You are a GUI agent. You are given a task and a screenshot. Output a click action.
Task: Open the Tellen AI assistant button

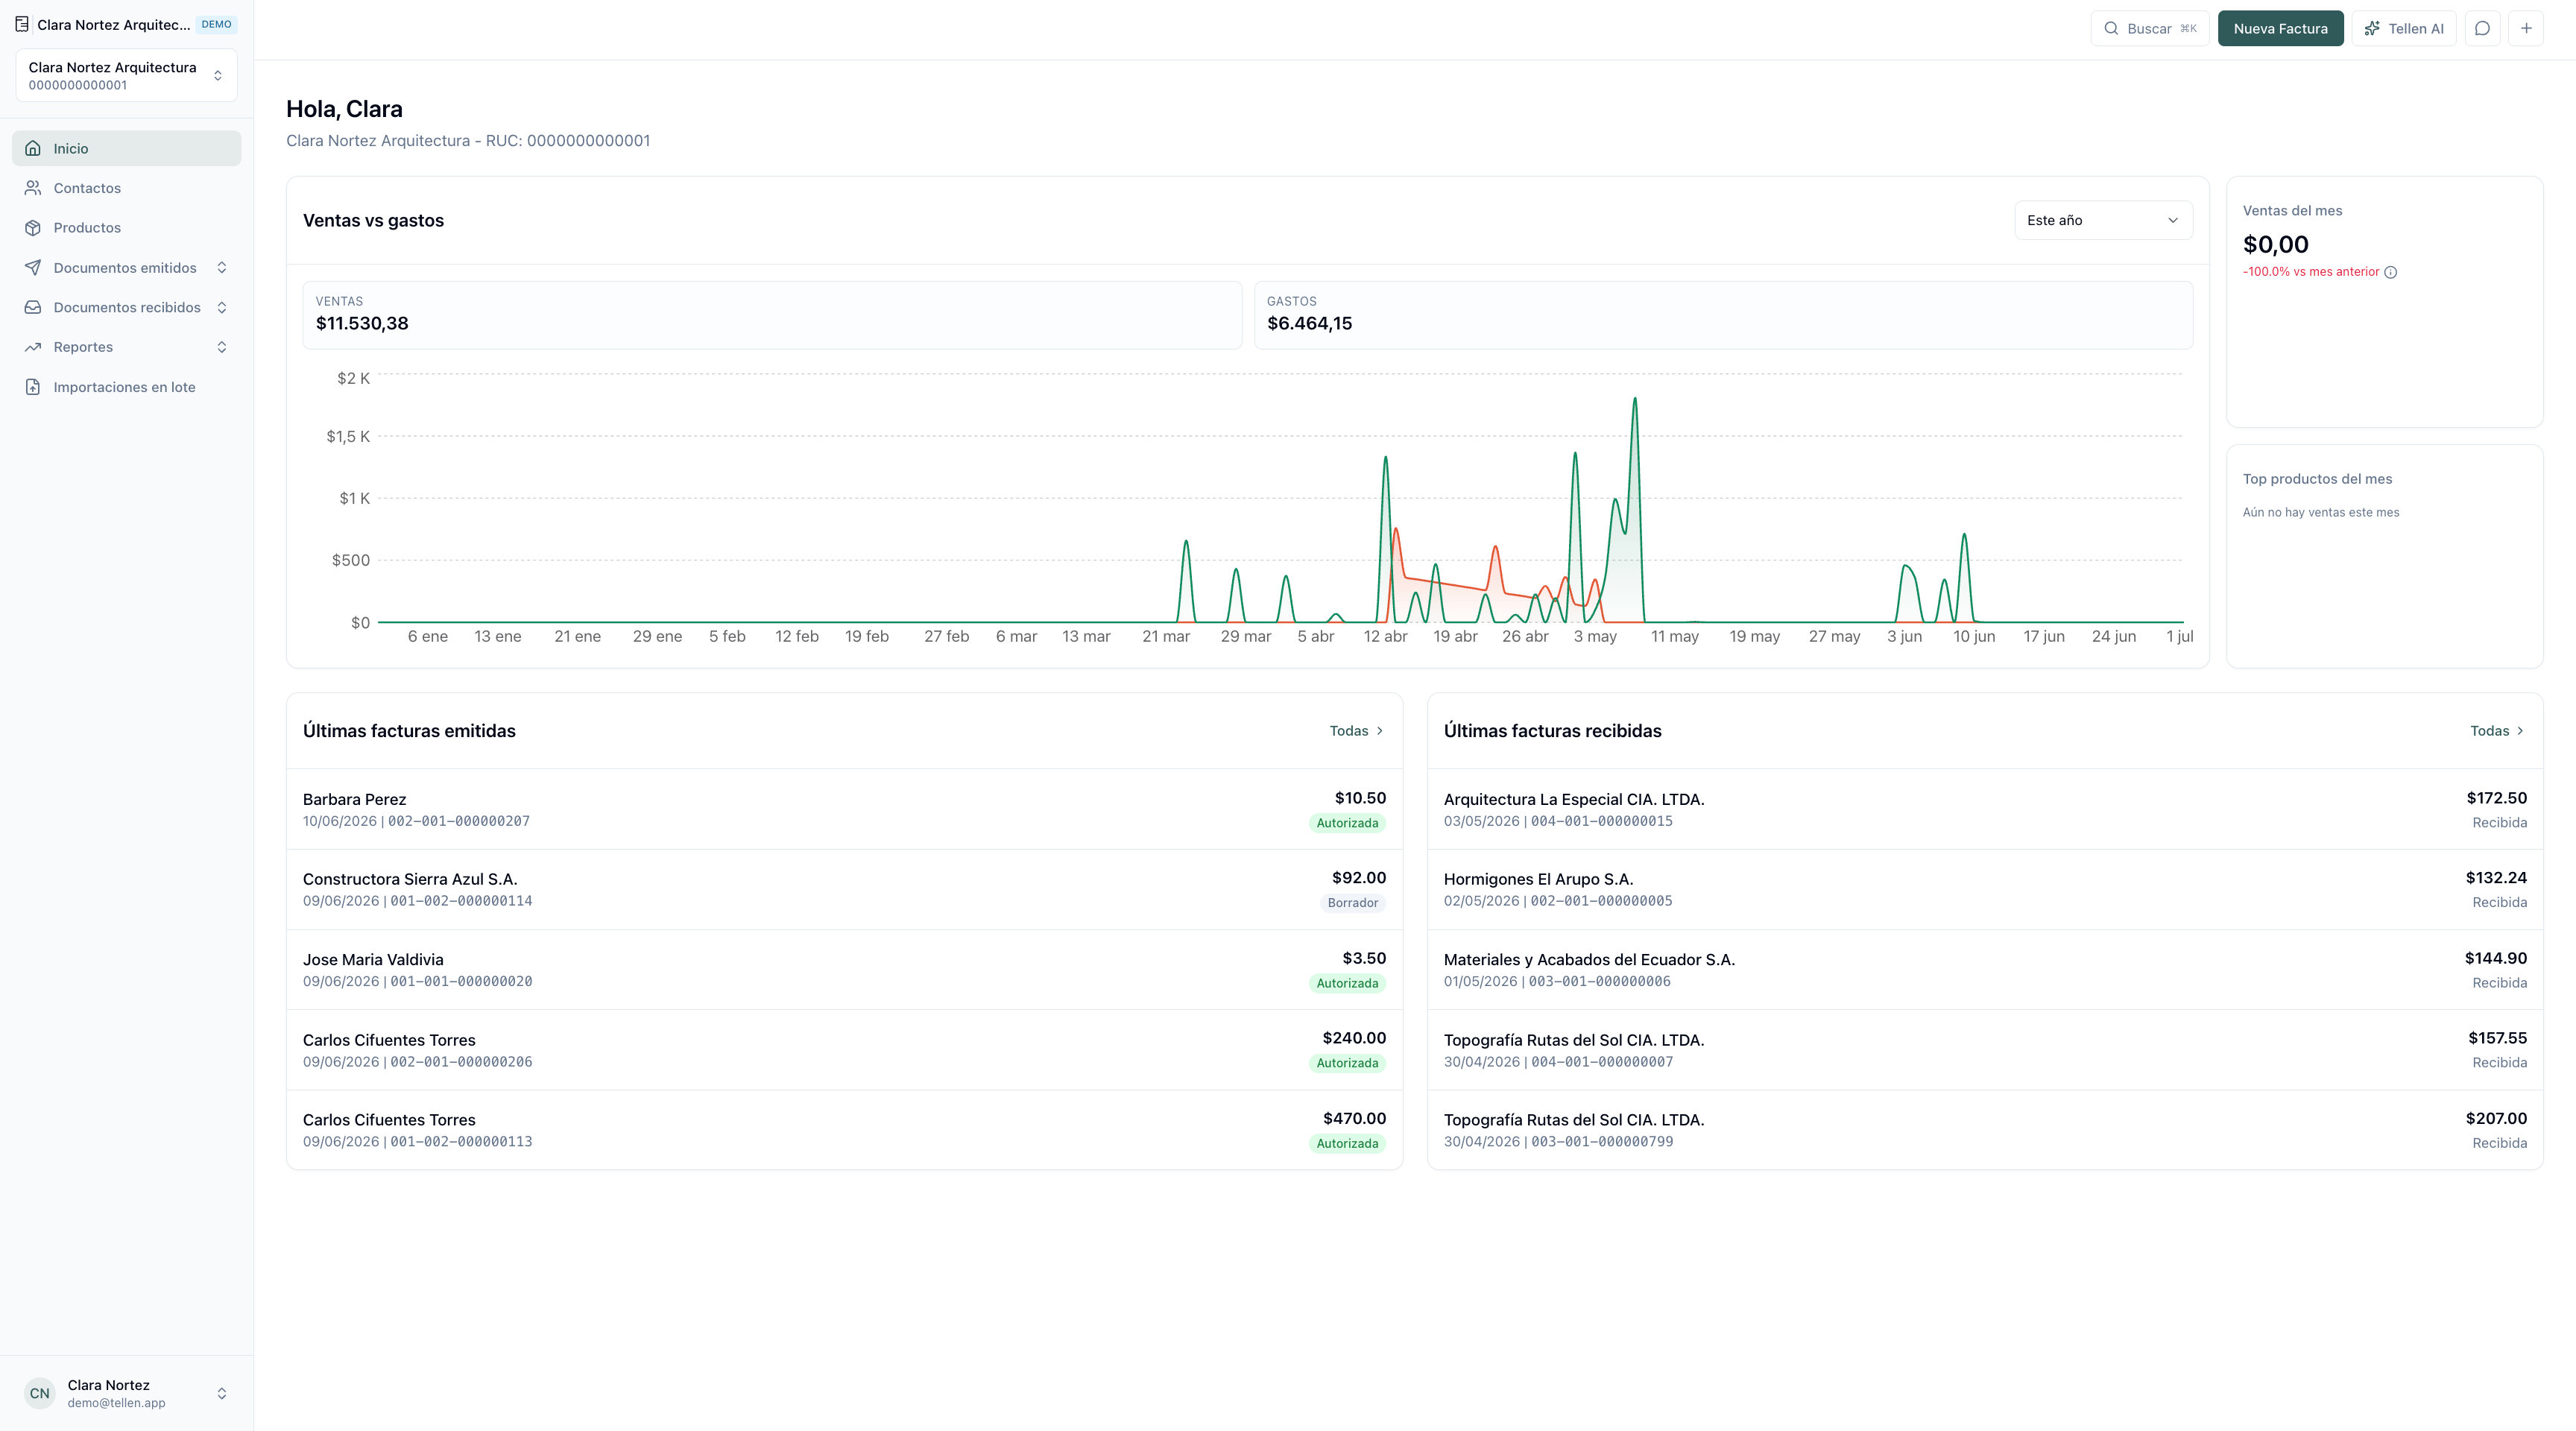[x=2403, y=28]
